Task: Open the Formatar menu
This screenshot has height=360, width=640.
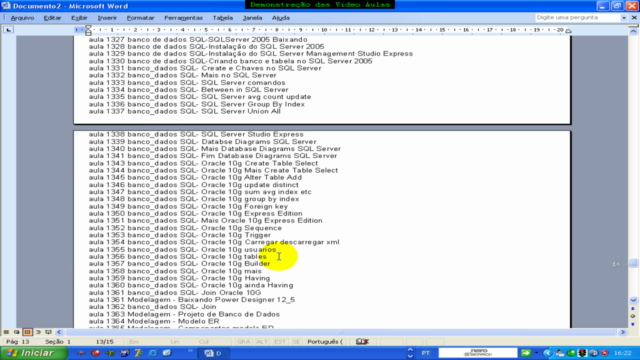Action: coord(140,18)
